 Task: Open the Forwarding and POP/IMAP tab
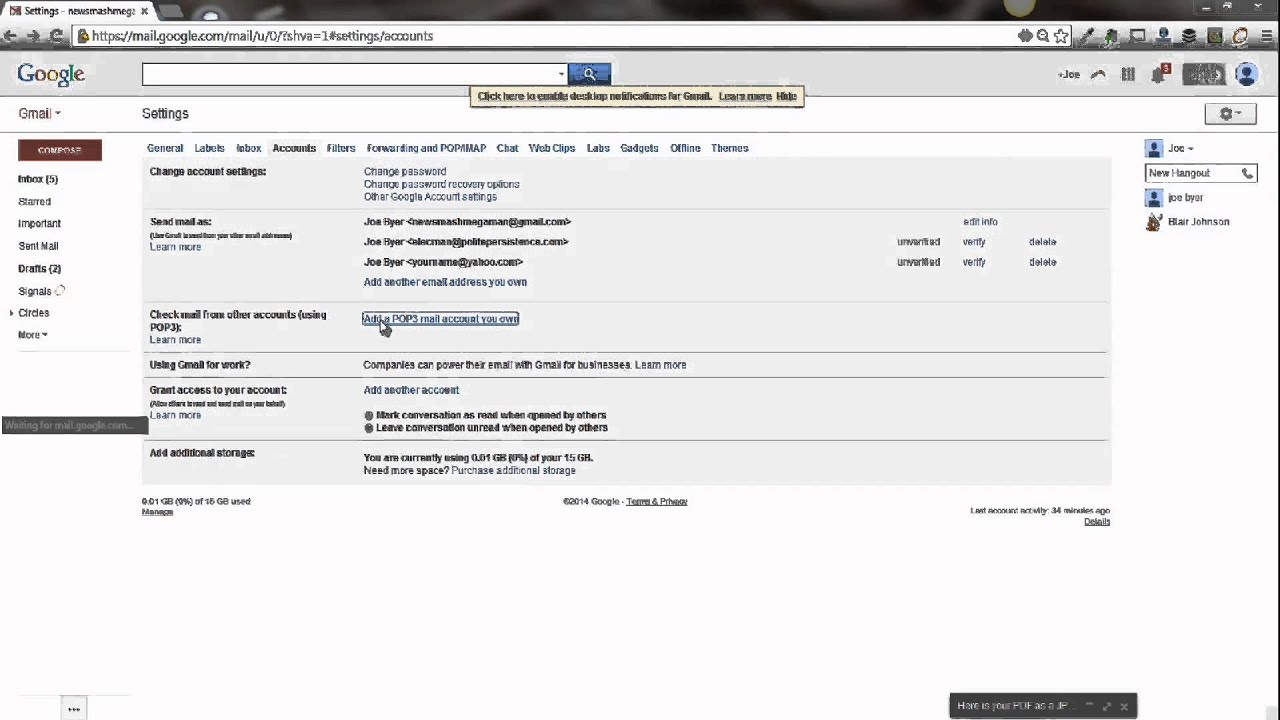(x=426, y=148)
